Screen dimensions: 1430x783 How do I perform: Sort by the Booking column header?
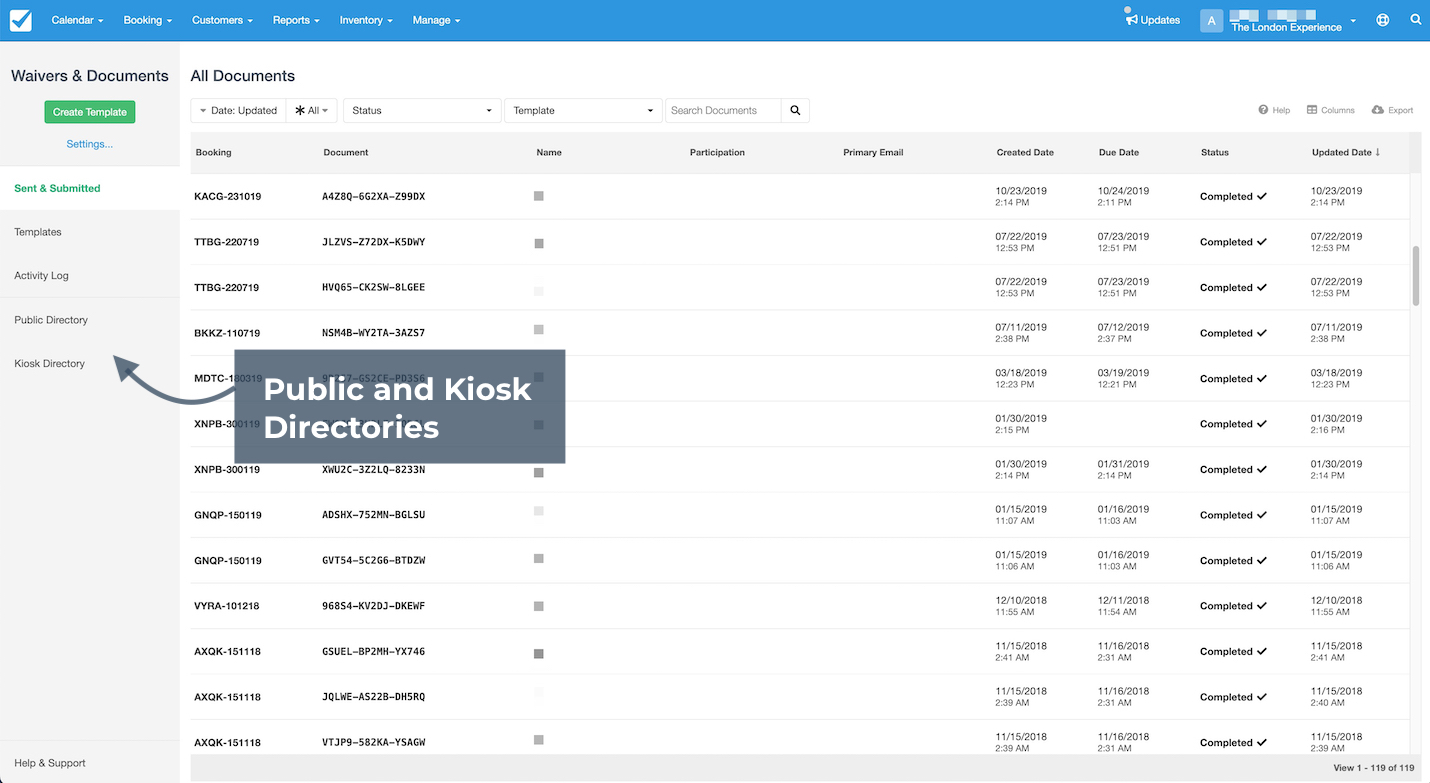213,153
